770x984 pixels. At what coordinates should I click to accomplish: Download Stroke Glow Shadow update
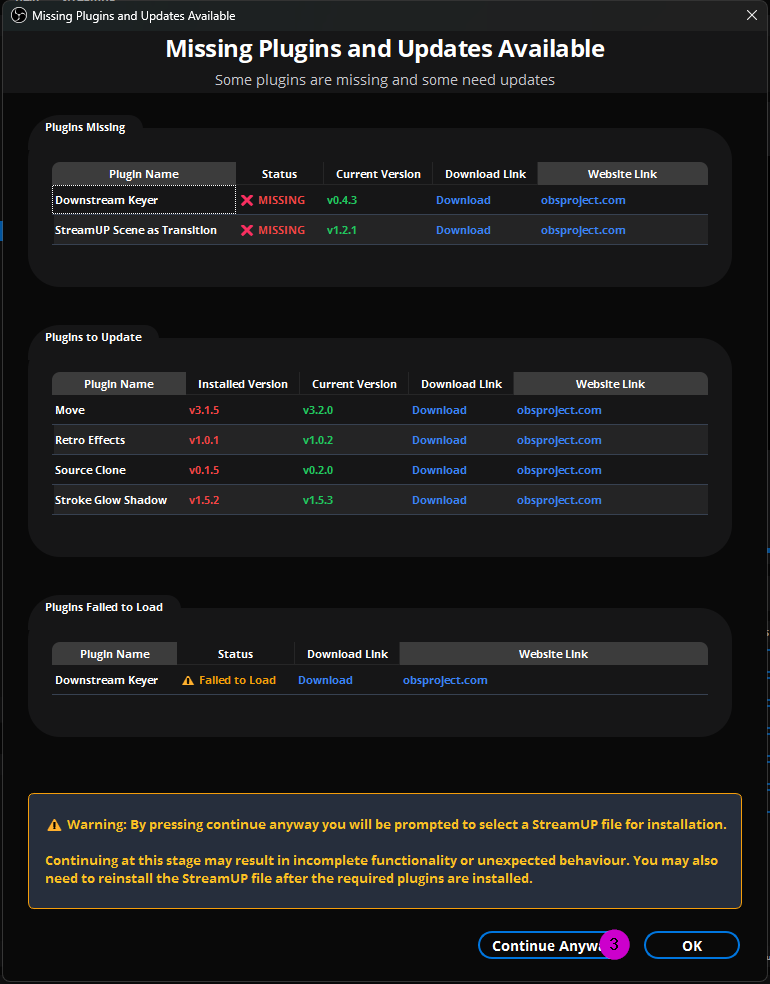click(x=439, y=500)
